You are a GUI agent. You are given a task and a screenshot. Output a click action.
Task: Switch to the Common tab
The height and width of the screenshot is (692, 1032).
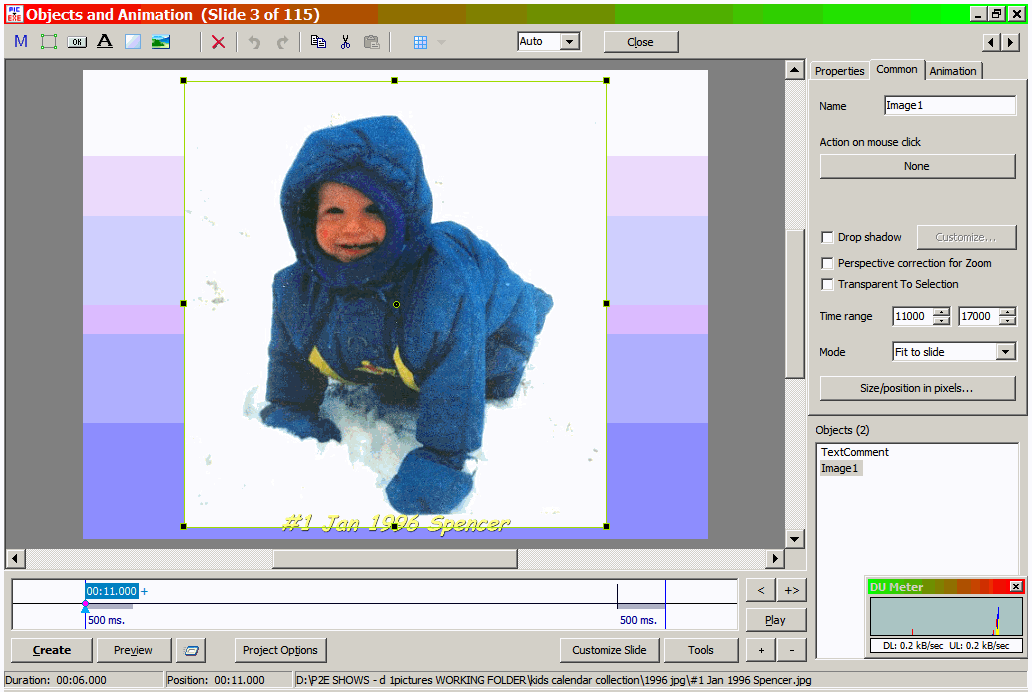896,69
